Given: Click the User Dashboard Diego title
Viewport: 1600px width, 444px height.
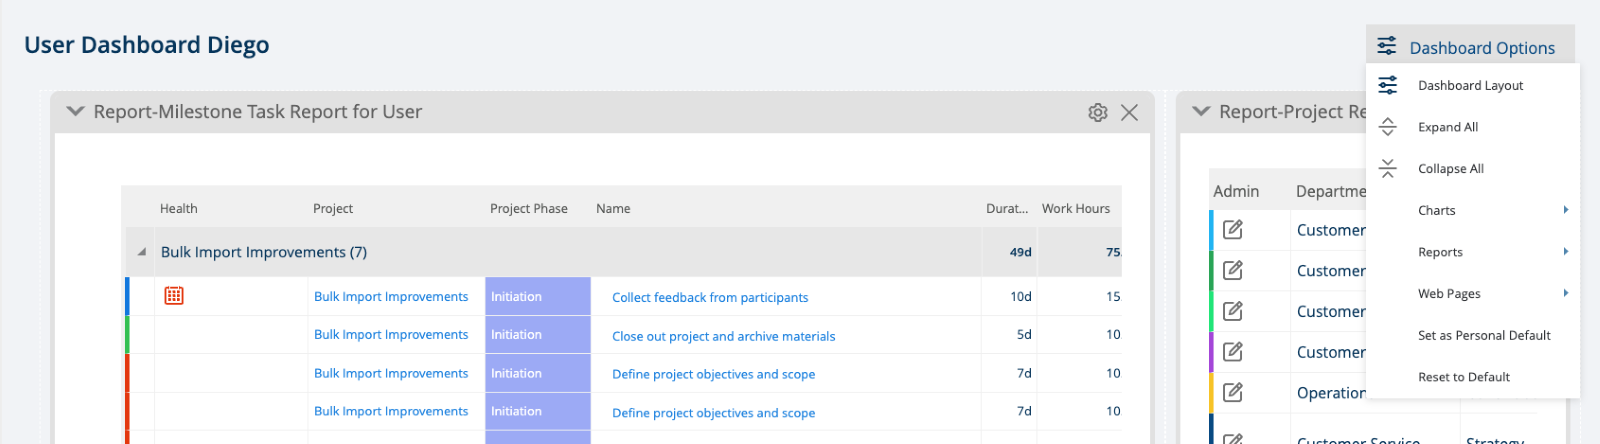Looking at the screenshot, I should tap(147, 45).
